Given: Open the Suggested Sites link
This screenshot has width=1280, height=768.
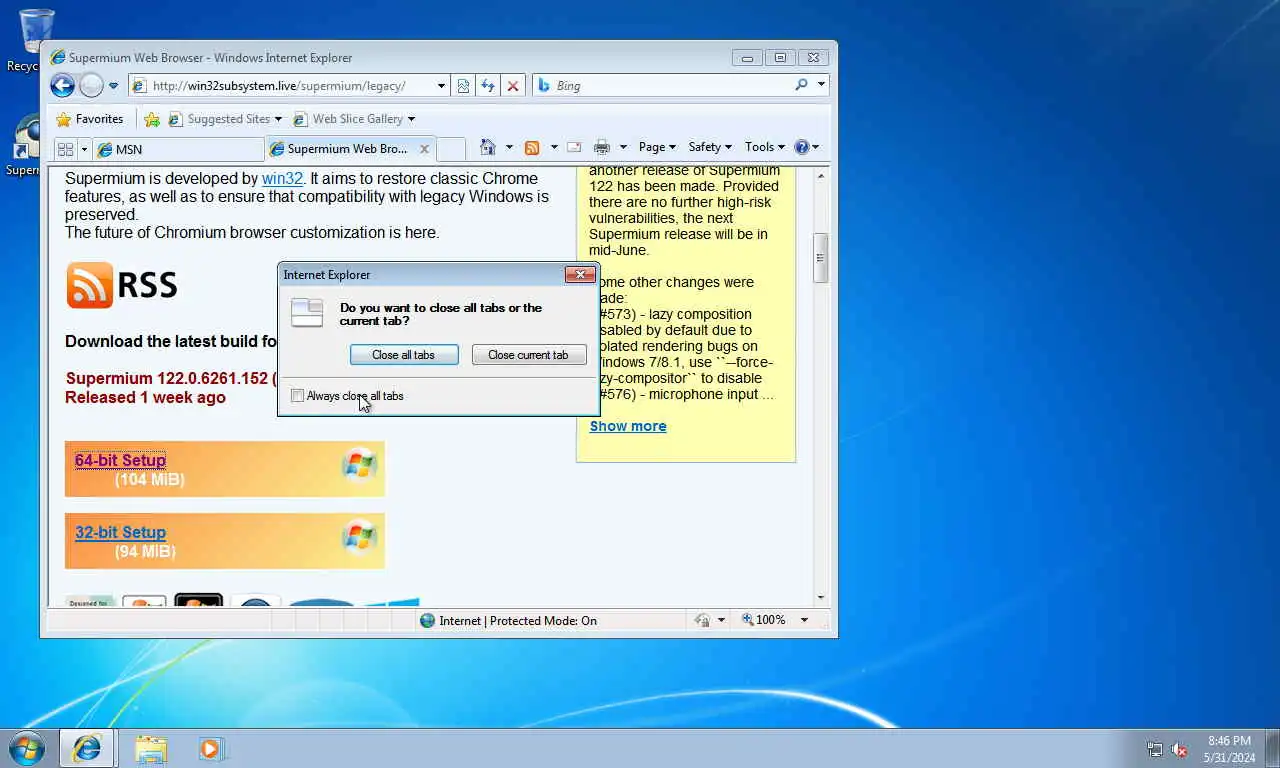Looking at the screenshot, I should 225,119.
